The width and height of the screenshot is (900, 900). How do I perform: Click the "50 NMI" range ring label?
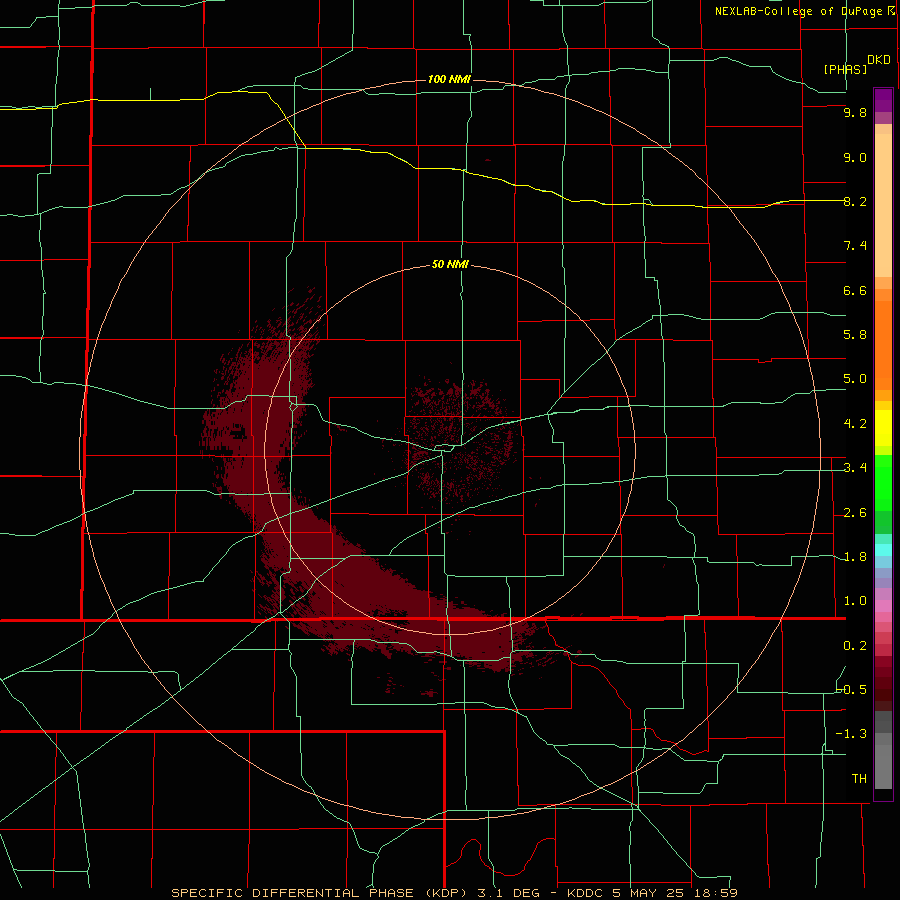450,265
